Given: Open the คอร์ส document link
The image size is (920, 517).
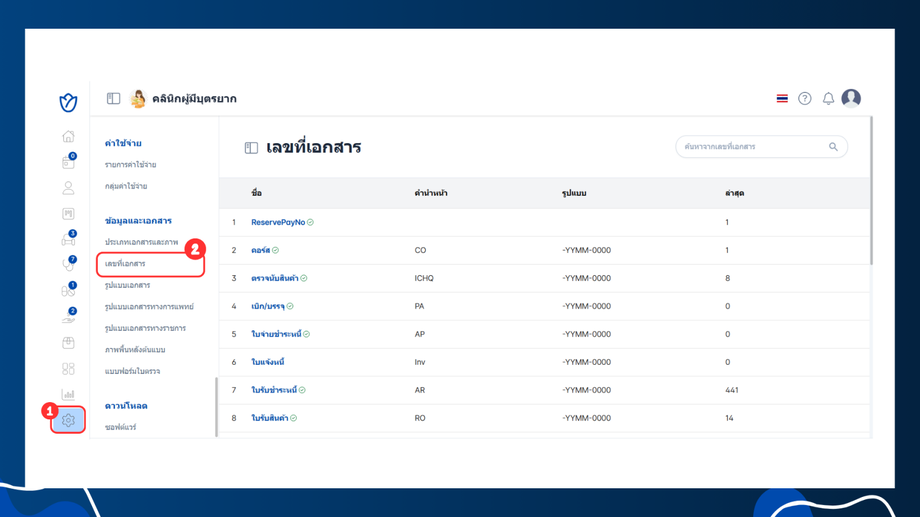Looking at the screenshot, I should point(261,251).
